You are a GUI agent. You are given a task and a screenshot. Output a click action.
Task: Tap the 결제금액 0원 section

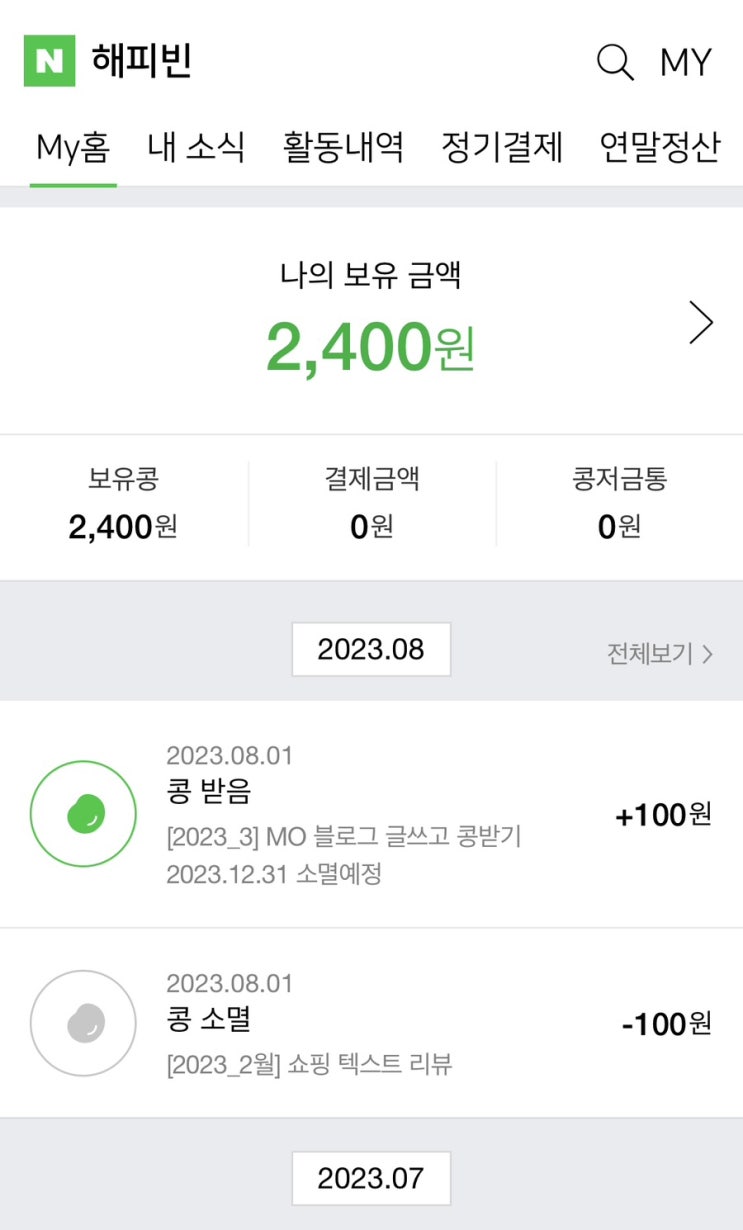(371, 506)
